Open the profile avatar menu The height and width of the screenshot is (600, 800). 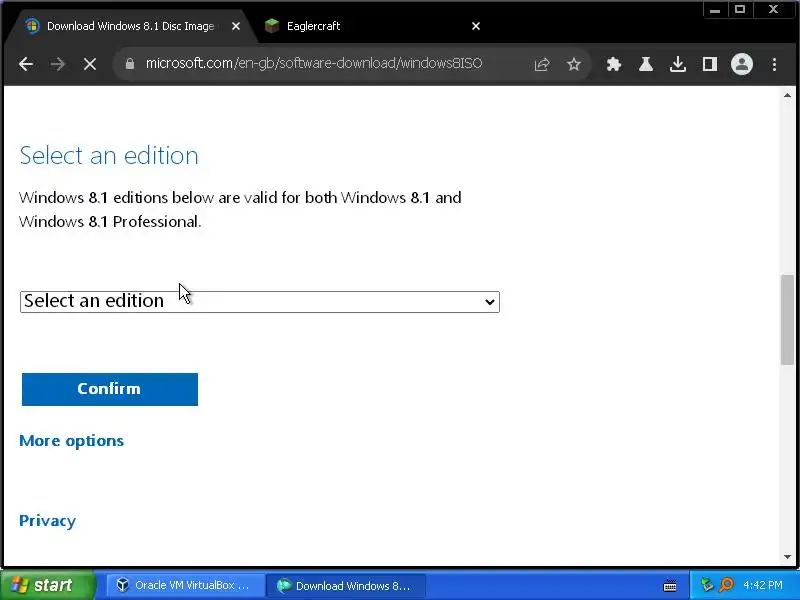pos(742,64)
